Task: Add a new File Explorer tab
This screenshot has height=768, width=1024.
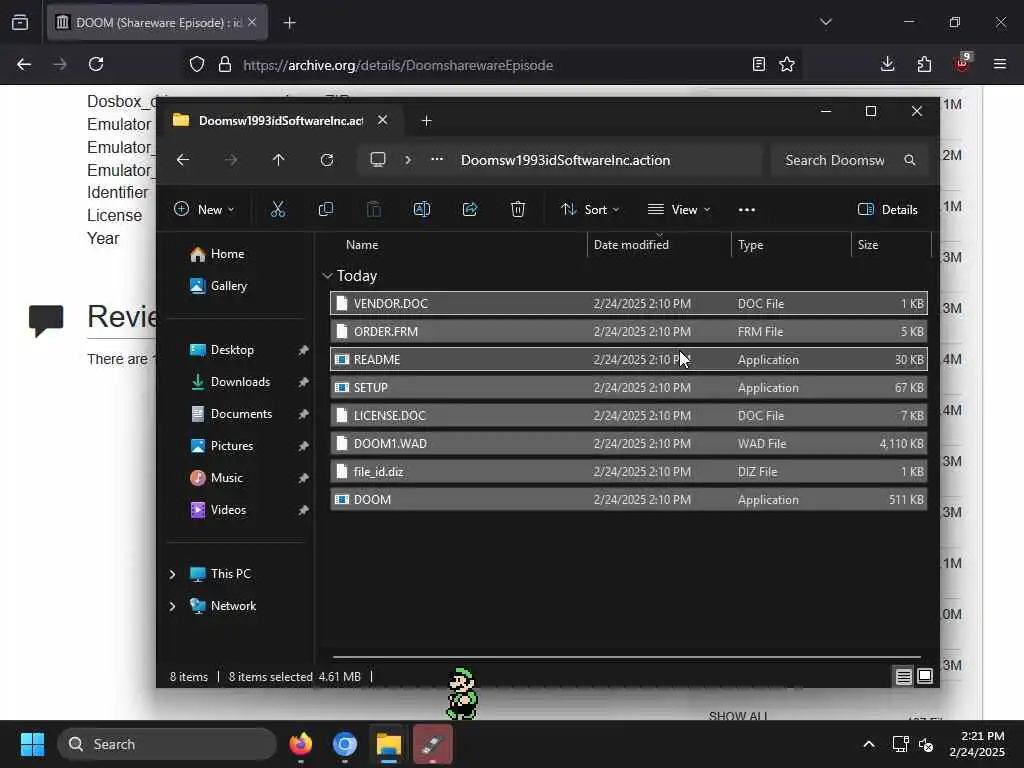Action: [426, 121]
